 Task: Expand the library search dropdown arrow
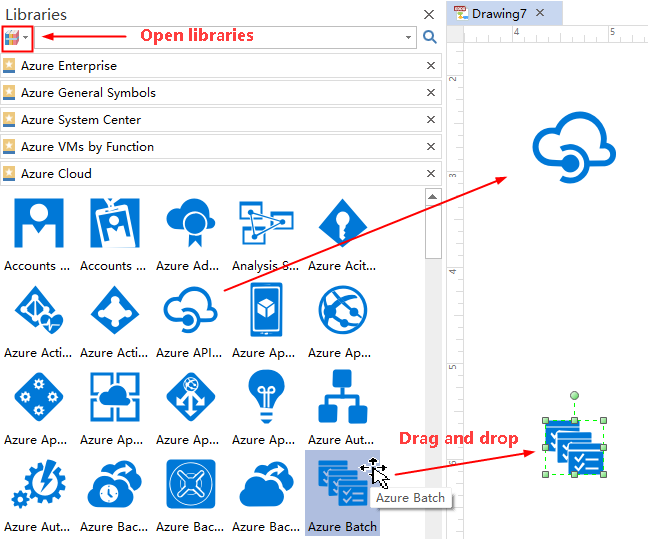tap(408, 38)
